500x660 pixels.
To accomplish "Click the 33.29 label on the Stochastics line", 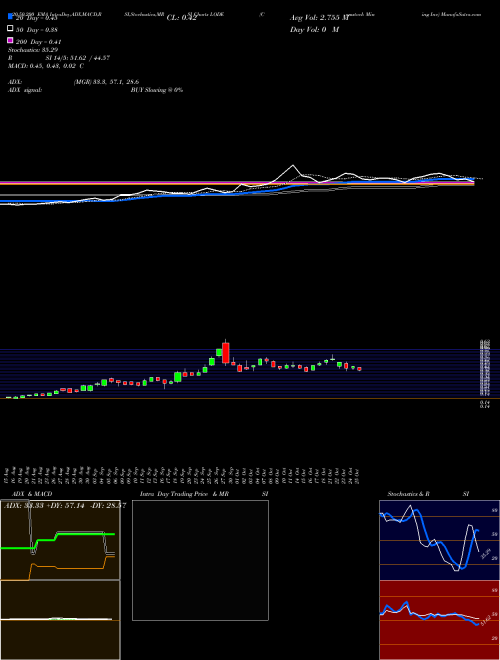I will pos(486,553).
